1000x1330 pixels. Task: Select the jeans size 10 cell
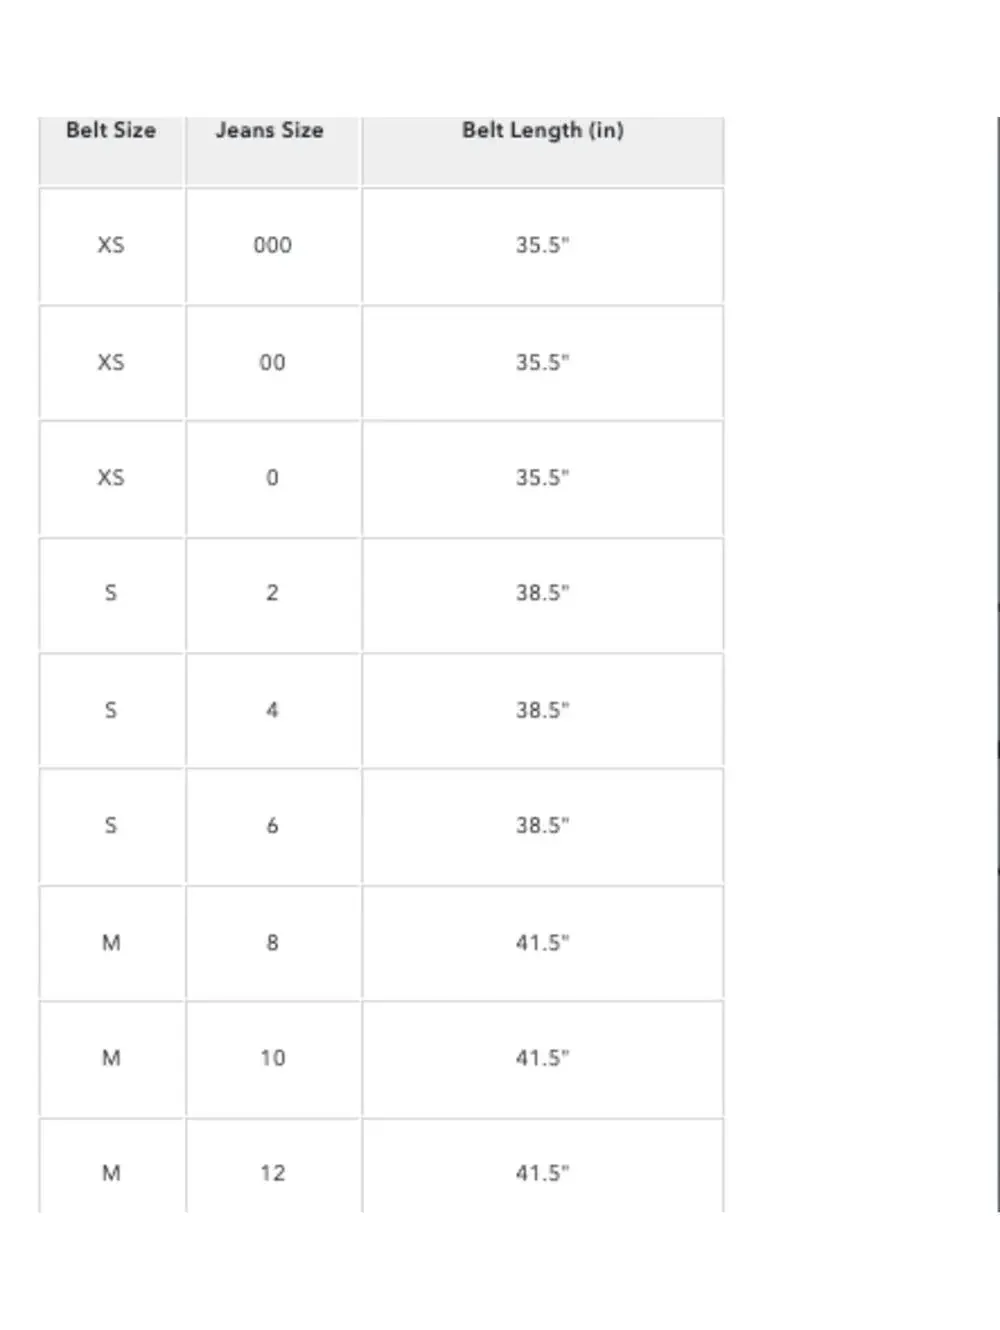tap(272, 1058)
